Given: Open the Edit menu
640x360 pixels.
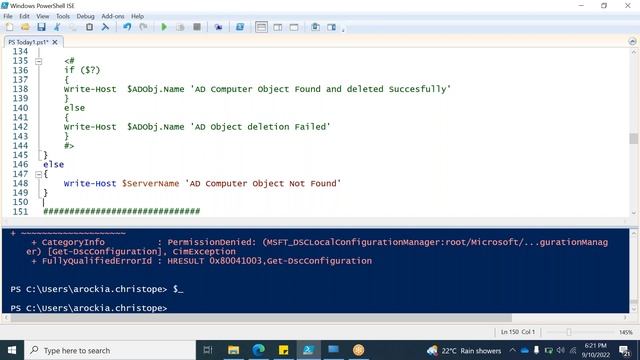Looking at the screenshot, I should click(24, 16).
